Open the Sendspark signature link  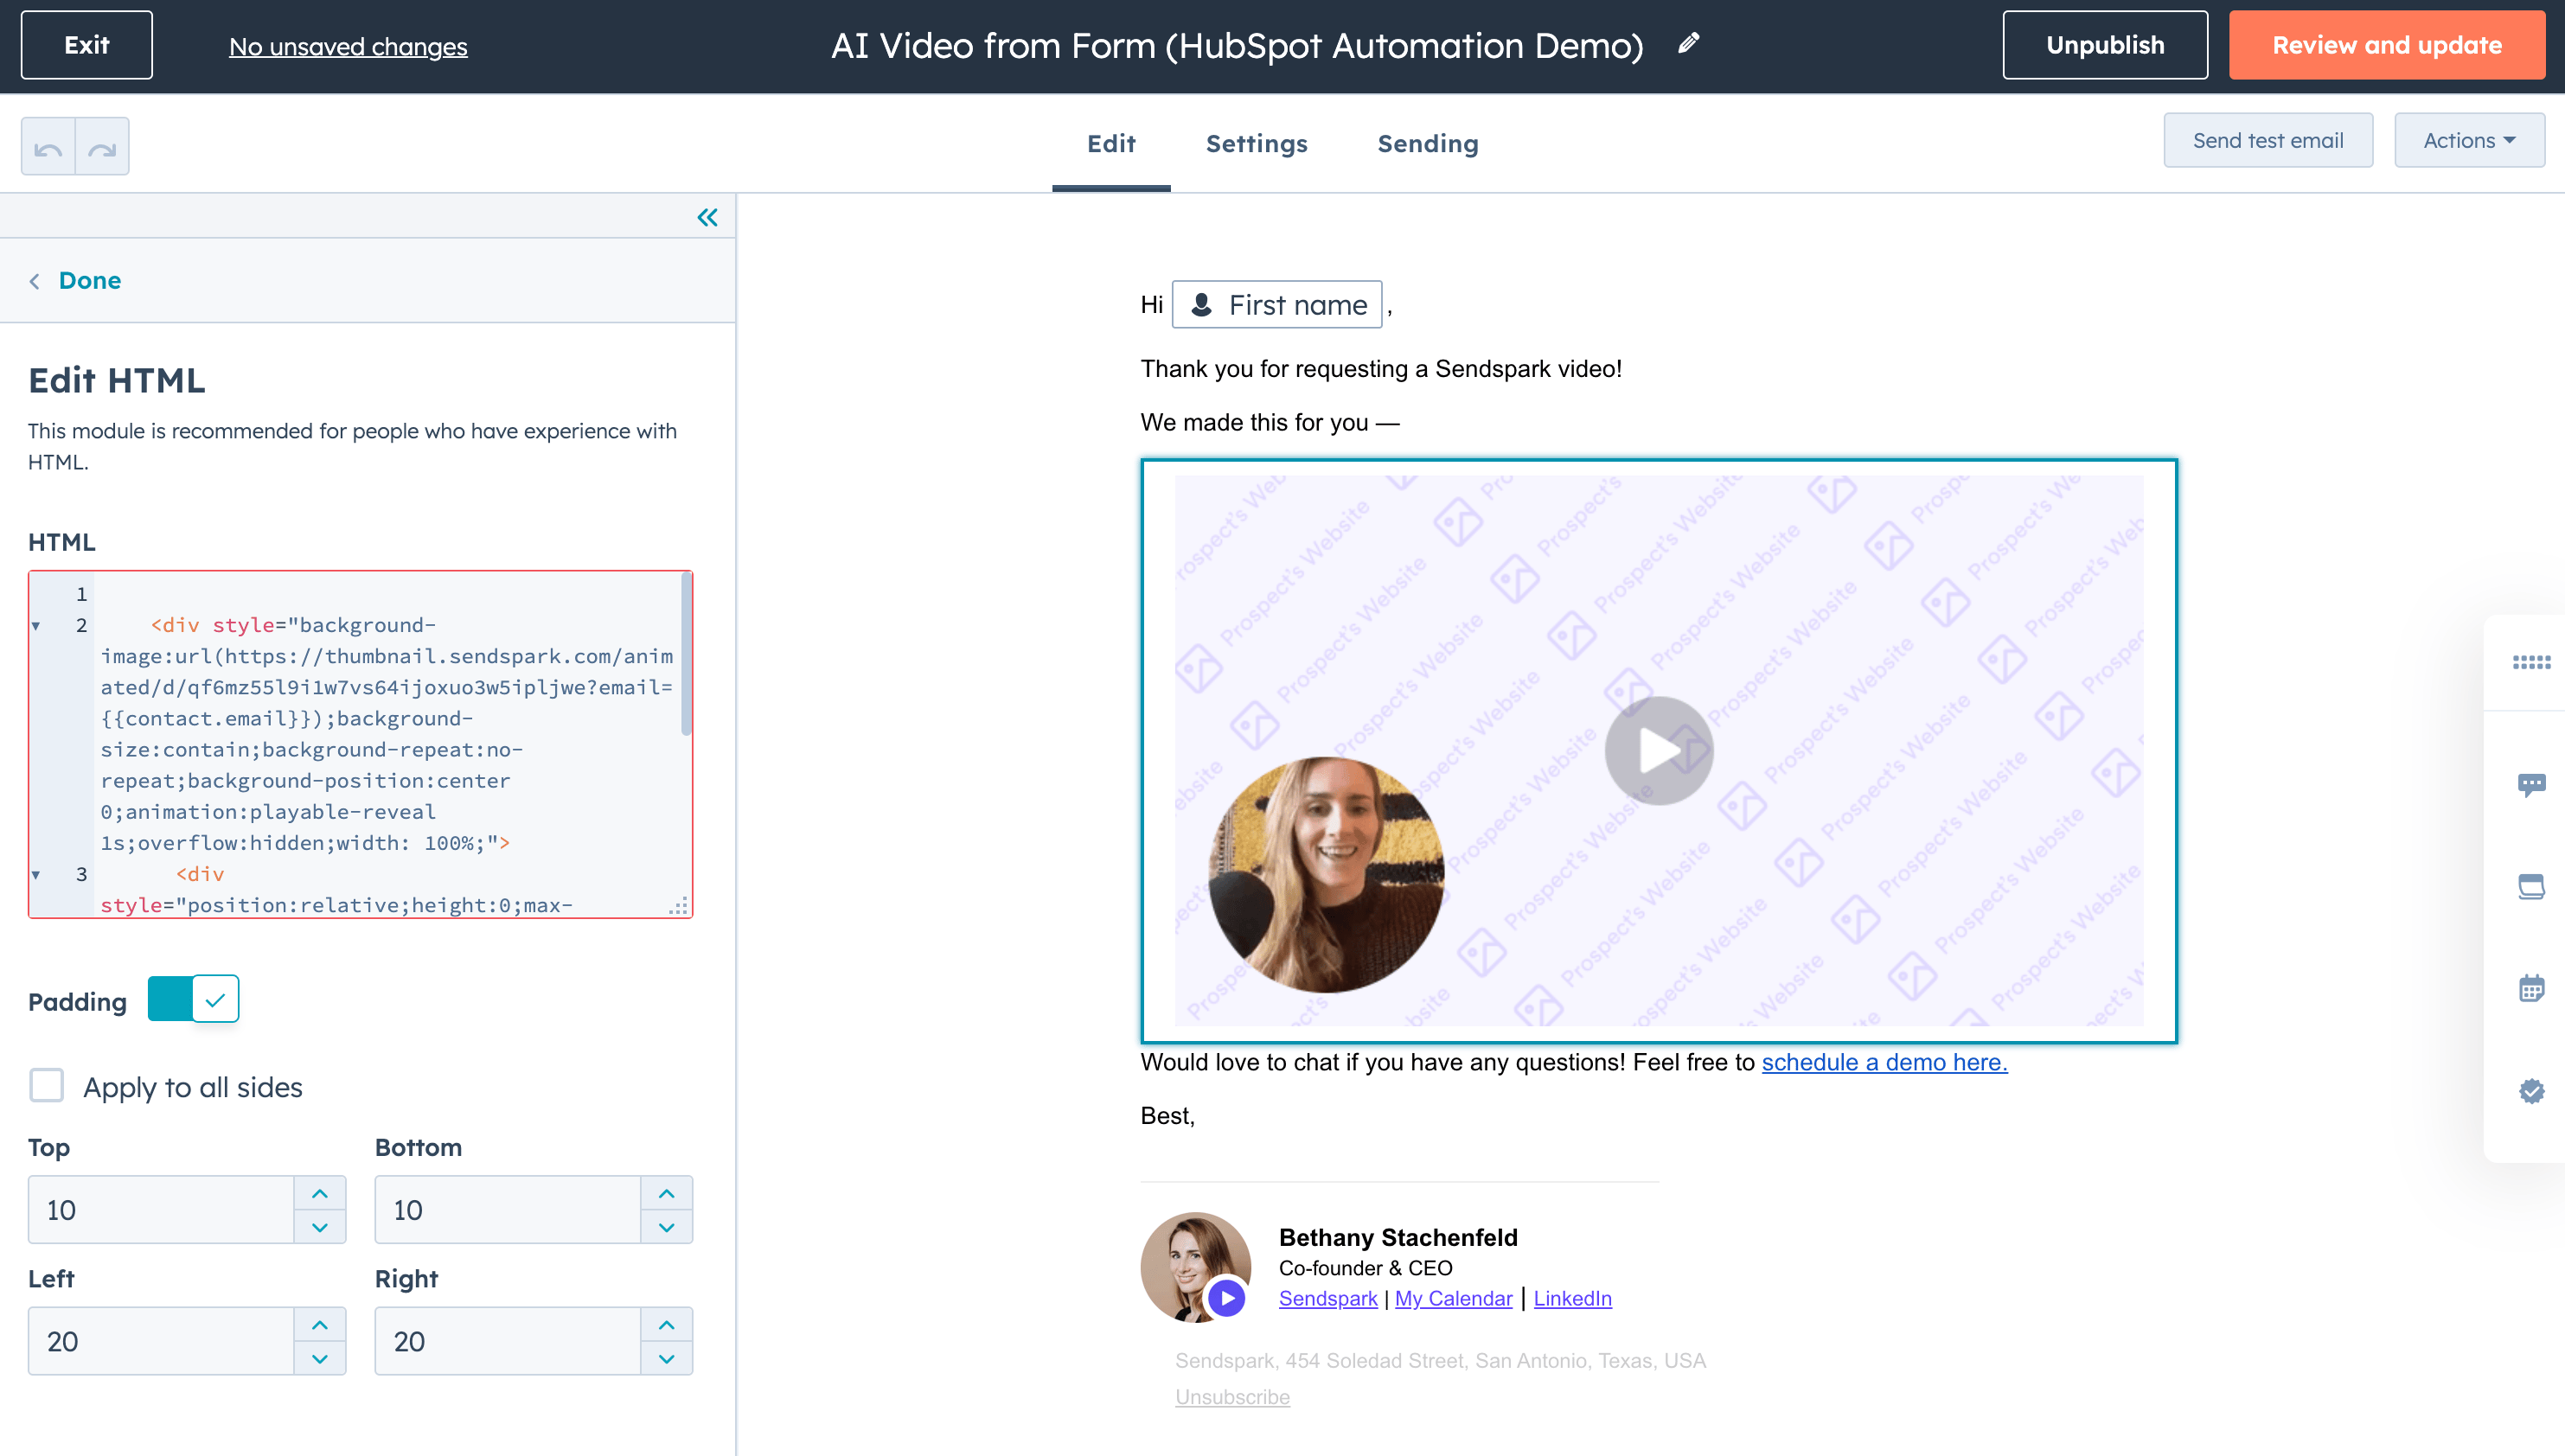(x=1328, y=1298)
